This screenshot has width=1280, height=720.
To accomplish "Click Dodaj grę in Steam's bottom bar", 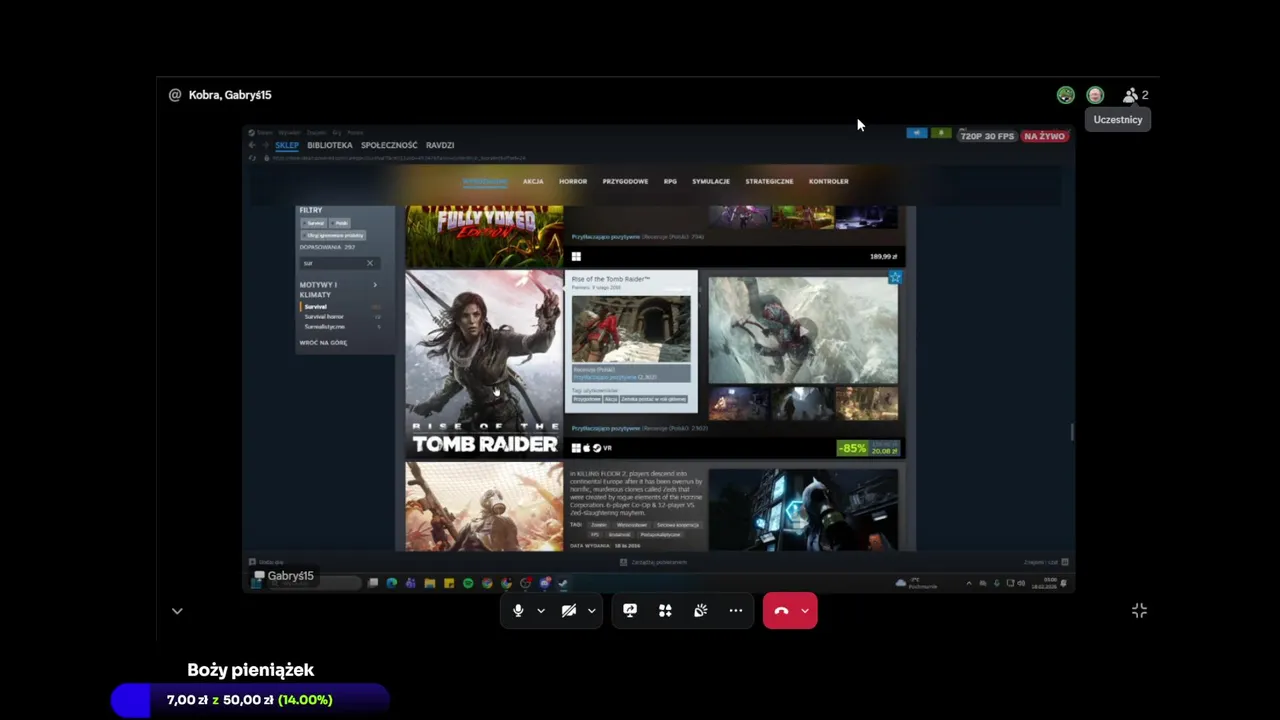I will point(266,562).
